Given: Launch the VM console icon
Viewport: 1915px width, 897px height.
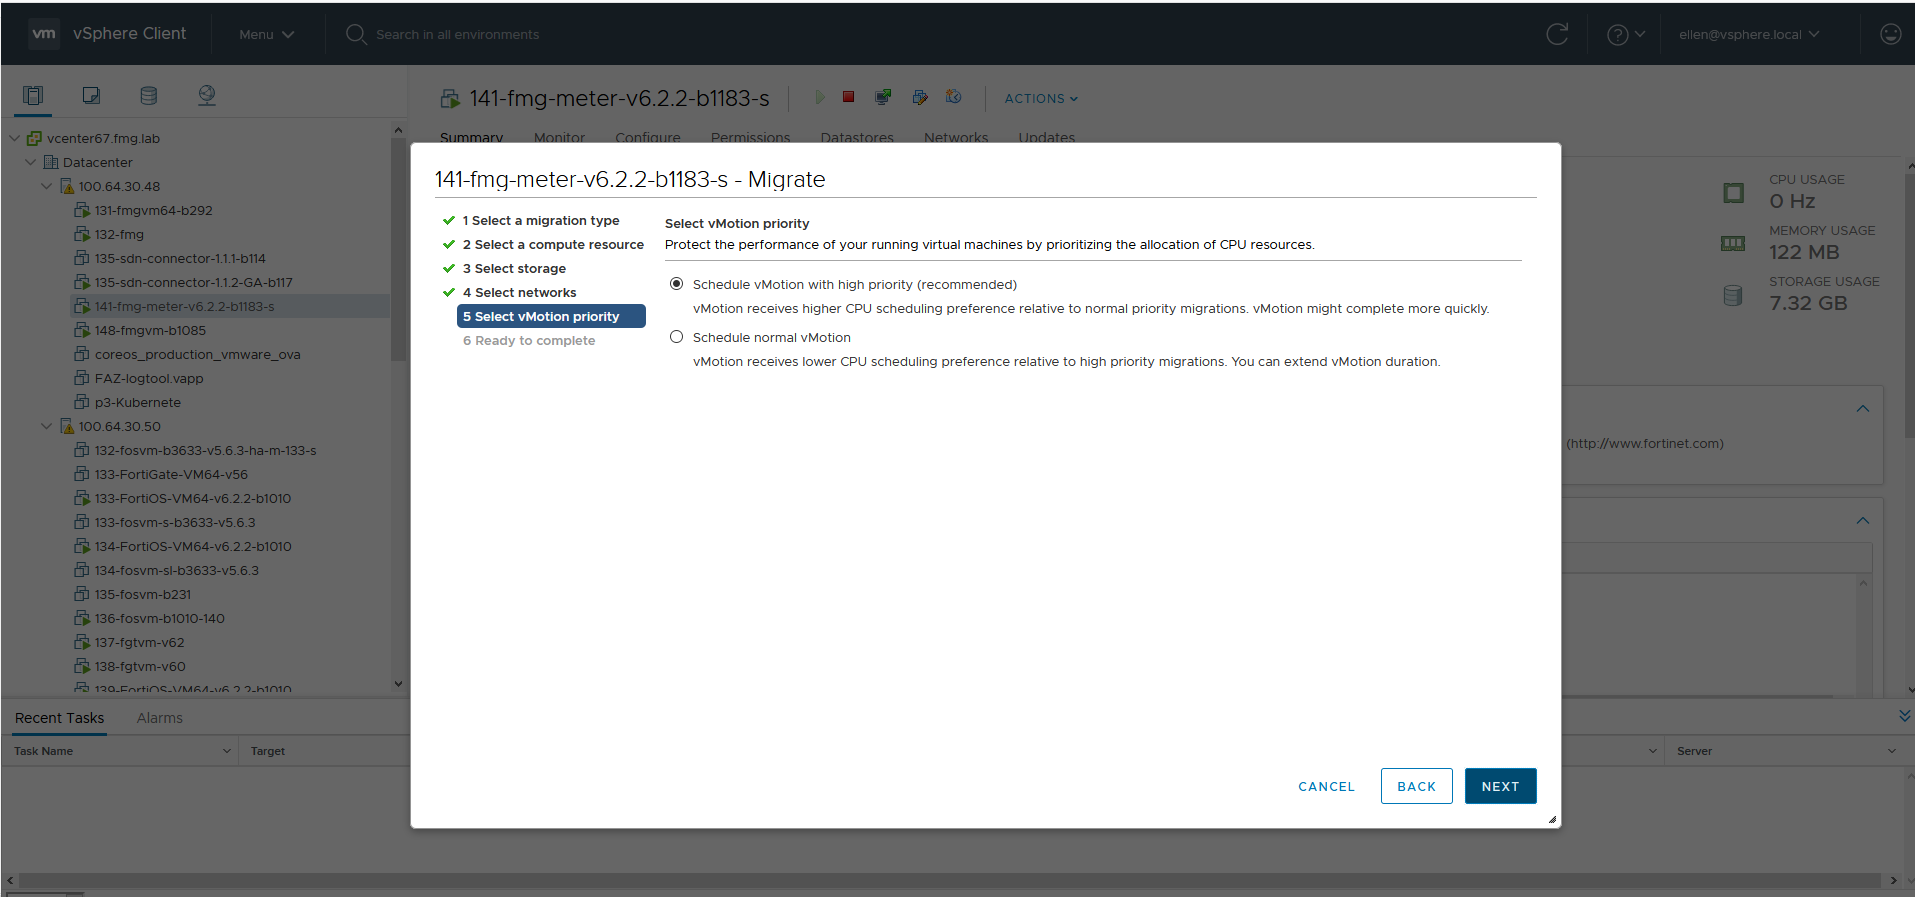Looking at the screenshot, I should (x=883, y=97).
